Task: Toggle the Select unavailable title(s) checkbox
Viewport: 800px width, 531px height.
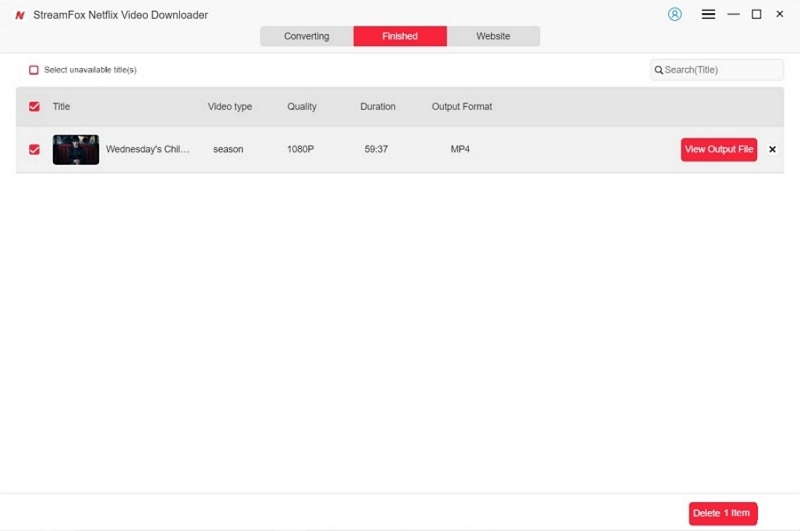Action: [34, 70]
